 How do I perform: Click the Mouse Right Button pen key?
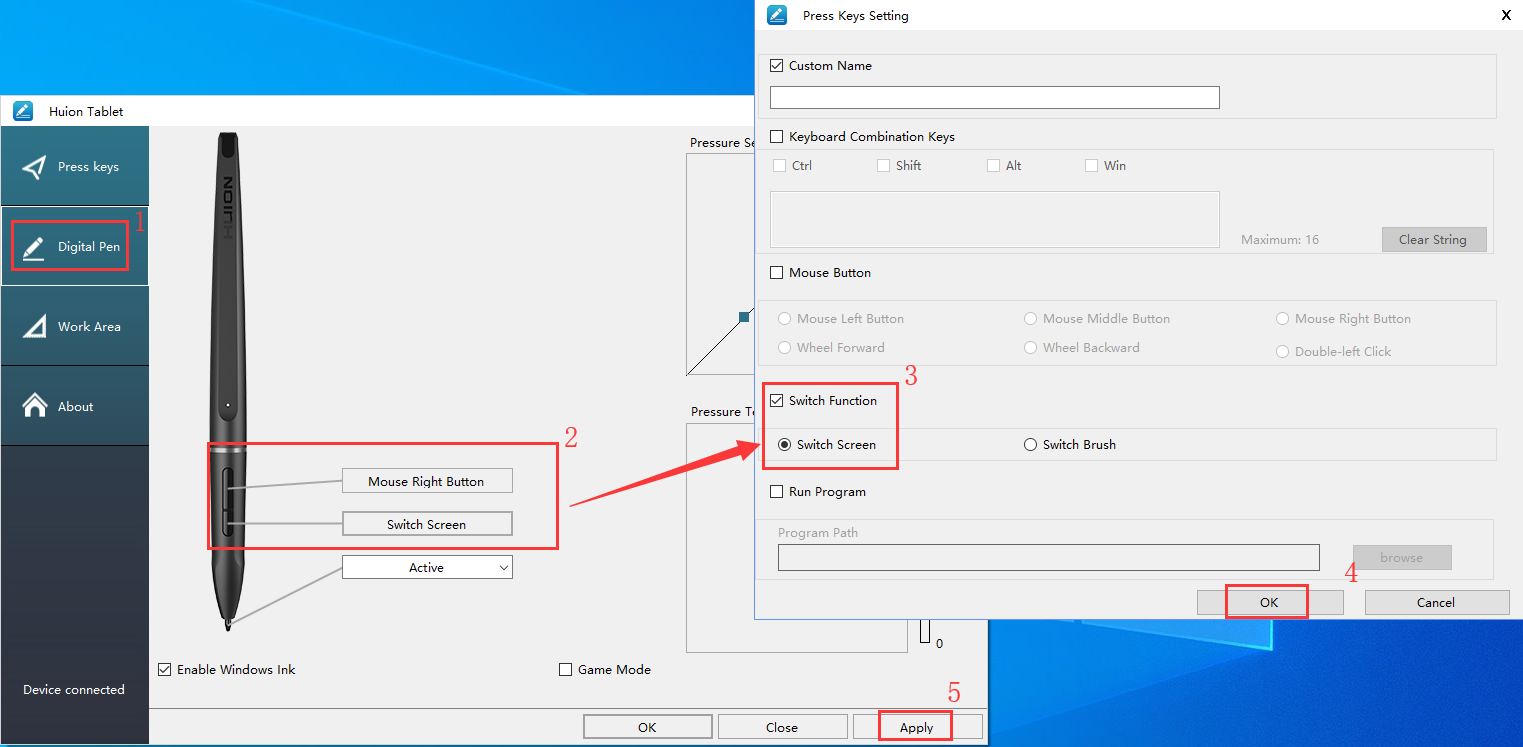tap(427, 481)
